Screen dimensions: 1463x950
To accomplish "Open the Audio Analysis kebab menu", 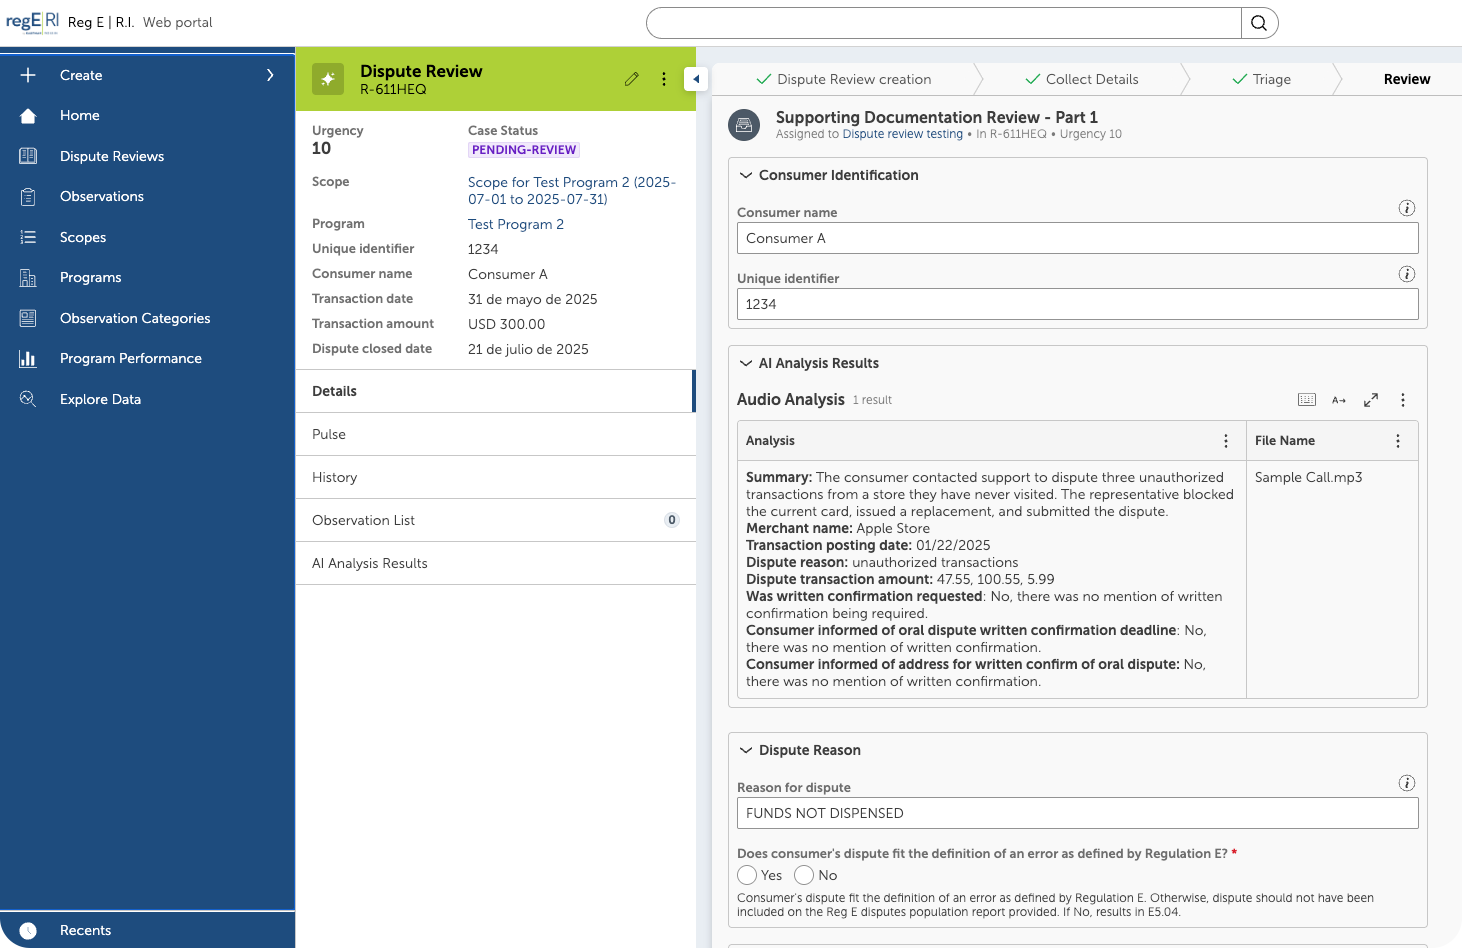I will (1403, 399).
